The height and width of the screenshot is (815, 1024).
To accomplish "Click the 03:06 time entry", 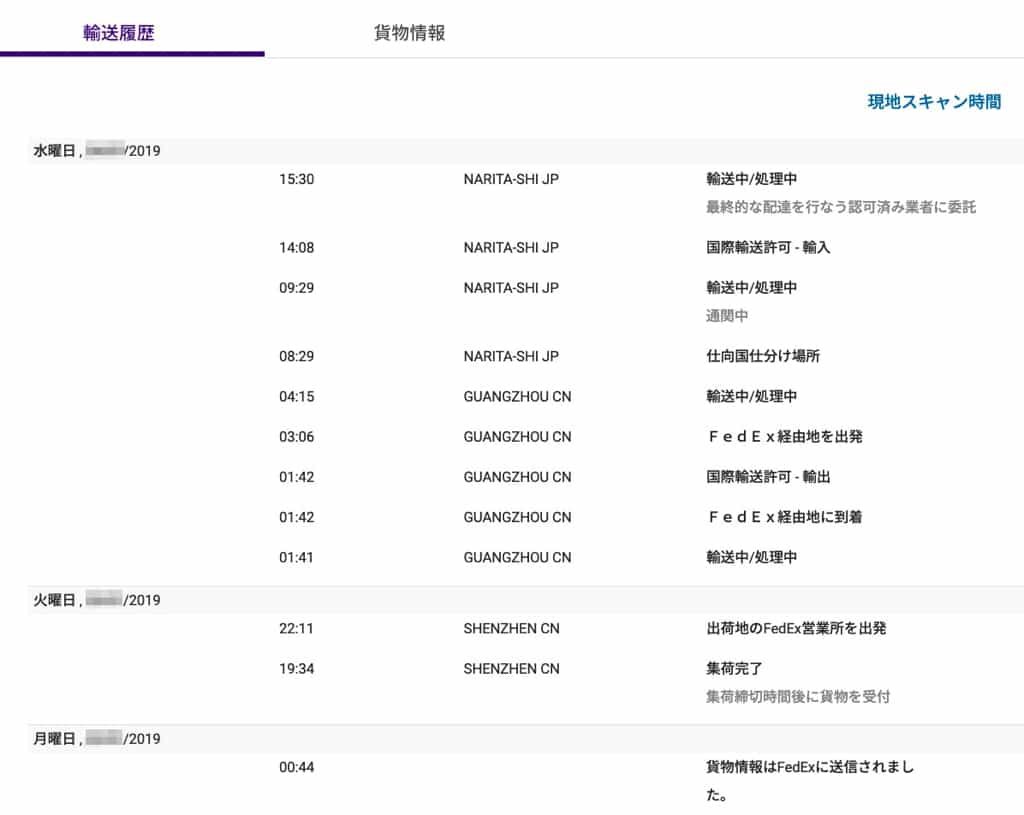I will (x=296, y=437).
